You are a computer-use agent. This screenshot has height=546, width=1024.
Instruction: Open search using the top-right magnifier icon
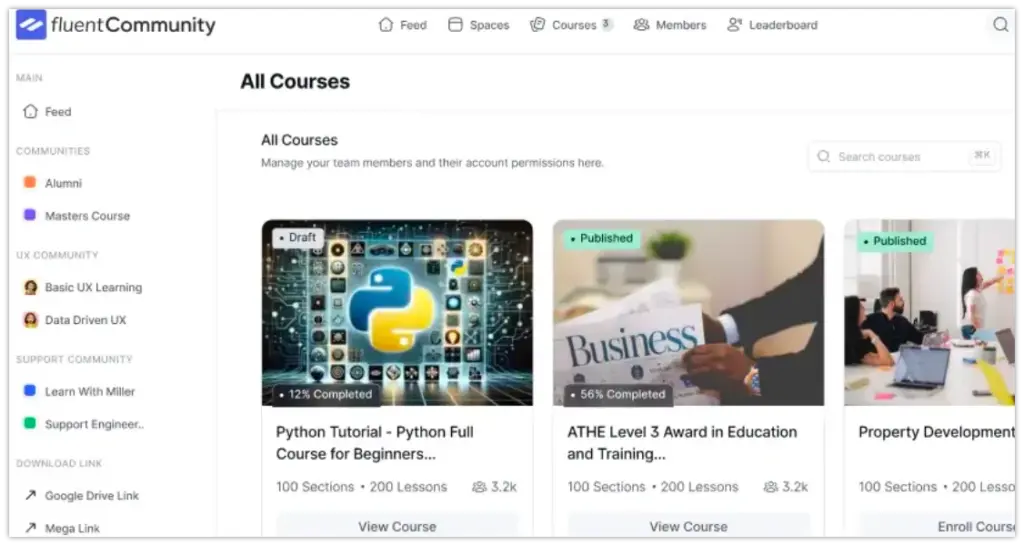tap(1000, 25)
